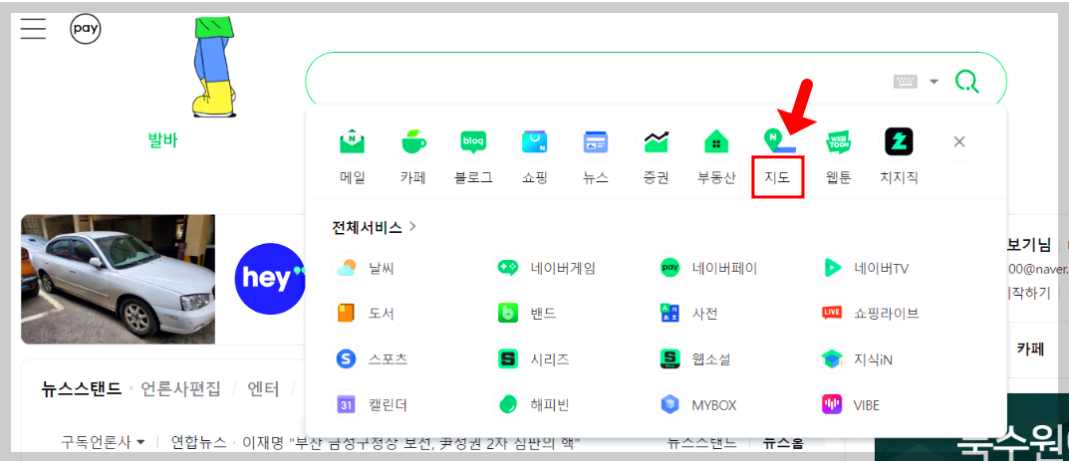This screenshot has width=1069, height=461.
Task: Open the Happybean (해피빈) icon
Action: [x=508, y=404]
